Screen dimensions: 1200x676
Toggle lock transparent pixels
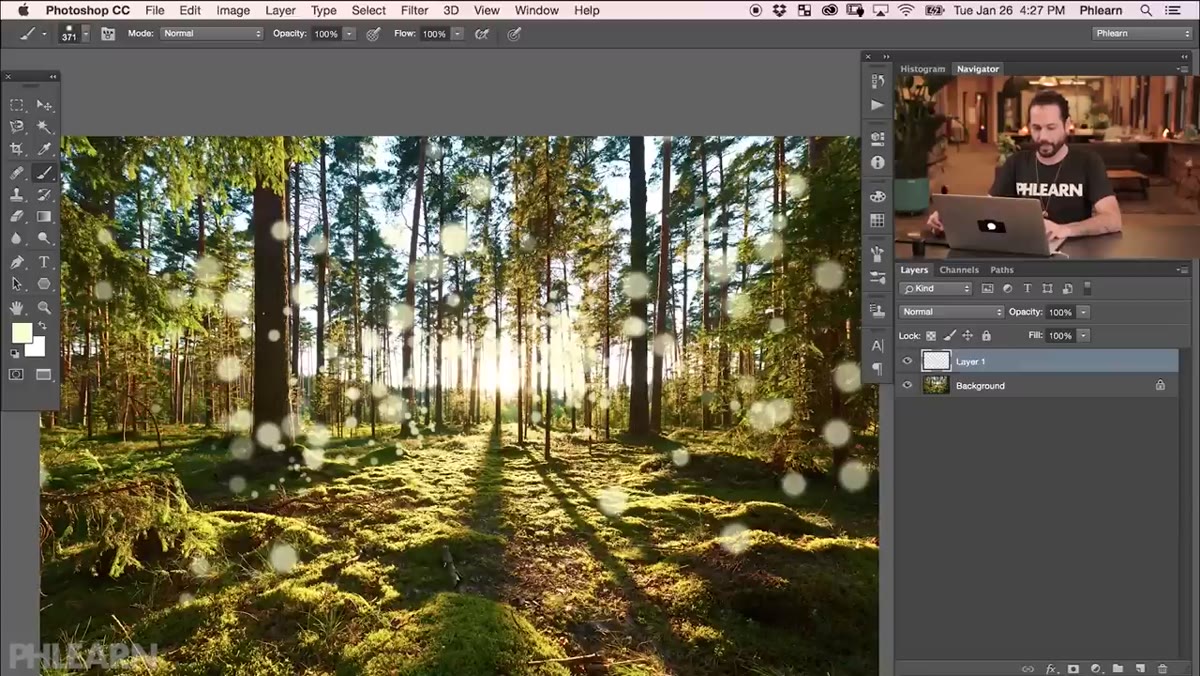[x=931, y=336]
